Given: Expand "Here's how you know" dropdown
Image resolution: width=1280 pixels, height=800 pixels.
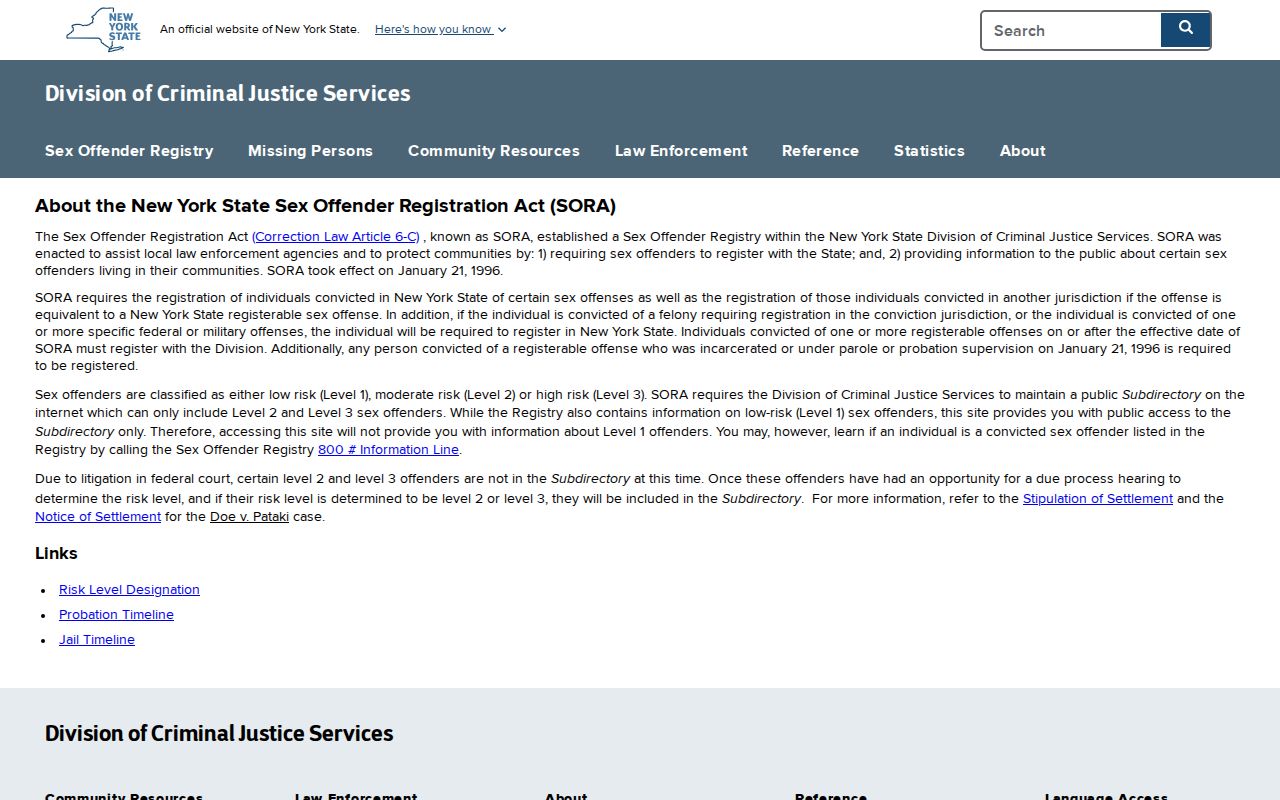Looking at the screenshot, I should (x=440, y=29).
